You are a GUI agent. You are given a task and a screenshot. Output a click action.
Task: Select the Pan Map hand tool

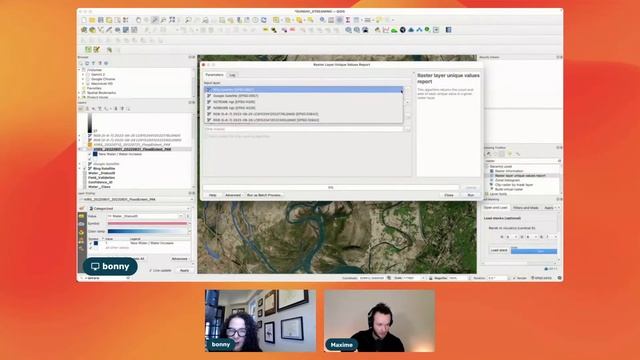pyautogui.click(x=139, y=20)
